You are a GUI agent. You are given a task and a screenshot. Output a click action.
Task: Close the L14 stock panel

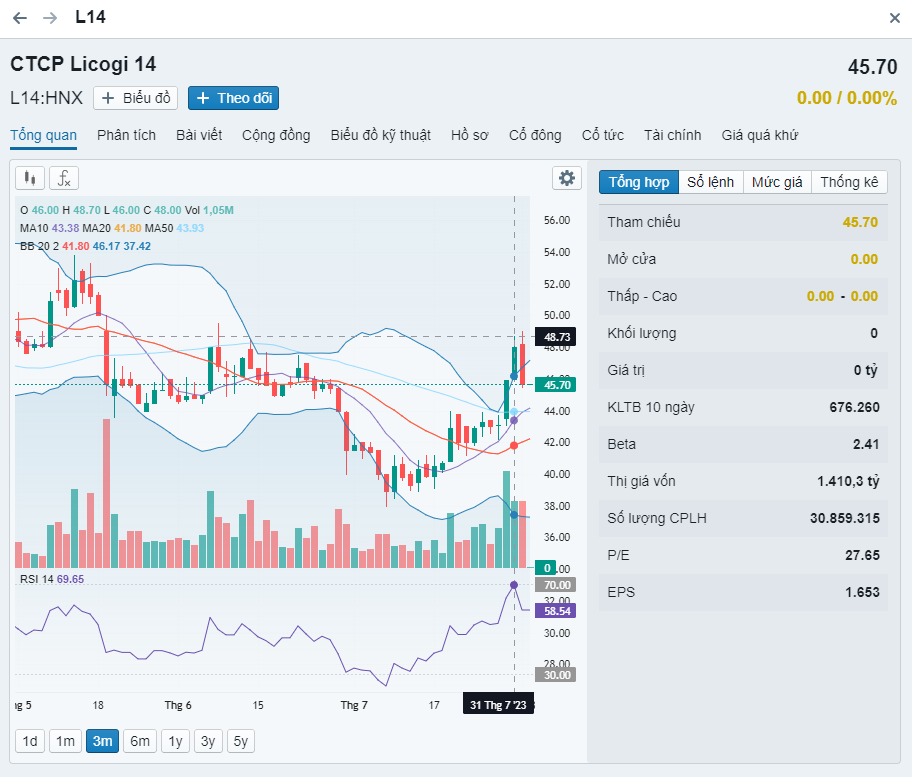pos(895,18)
